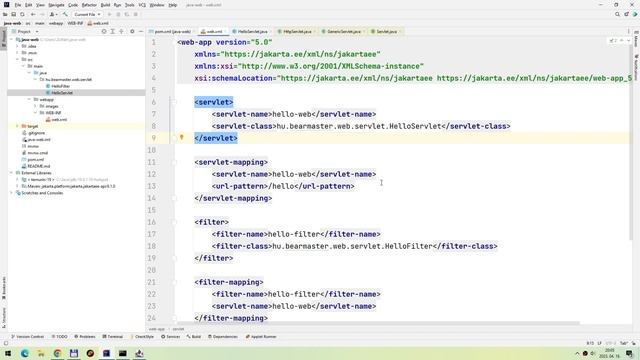Click the WEB-INF breadcrumb in navigation bar
This screenshot has width=640, height=360.
point(75,23)
